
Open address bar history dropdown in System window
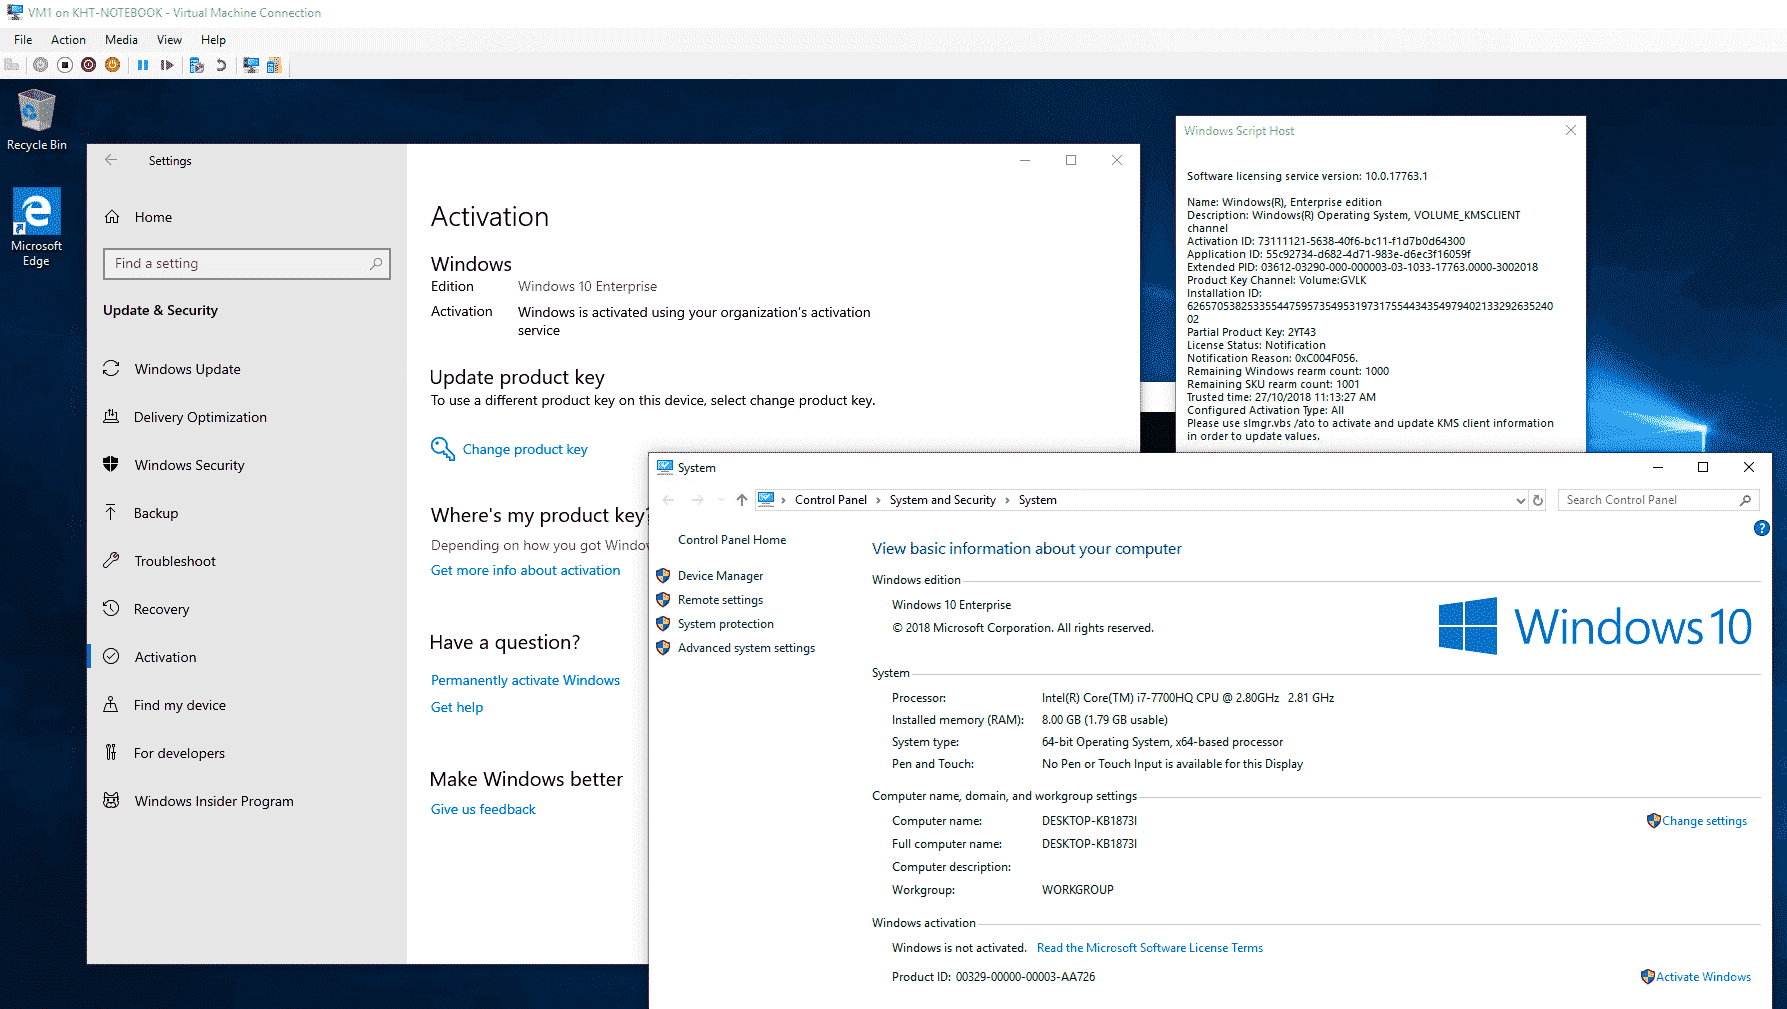pyautogui.click(x=1520, y=500)
